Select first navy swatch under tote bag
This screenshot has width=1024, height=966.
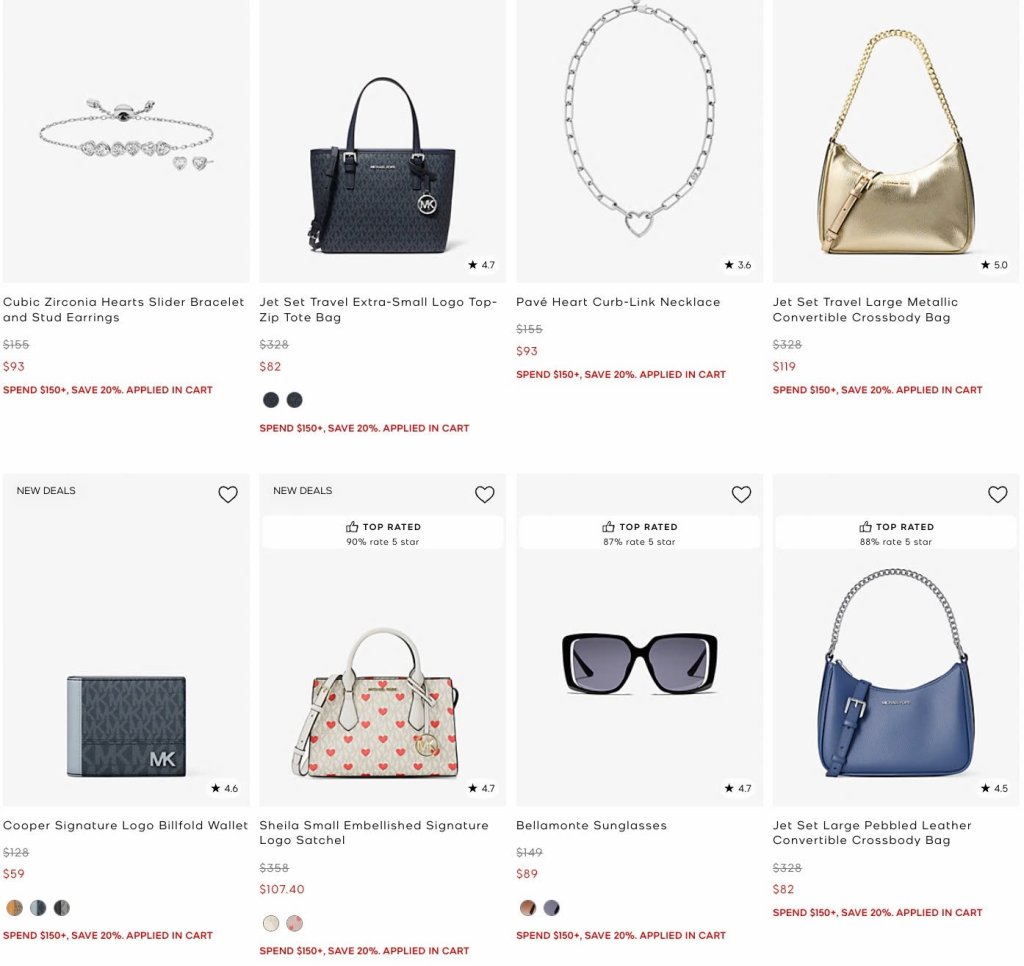[270, 400]
